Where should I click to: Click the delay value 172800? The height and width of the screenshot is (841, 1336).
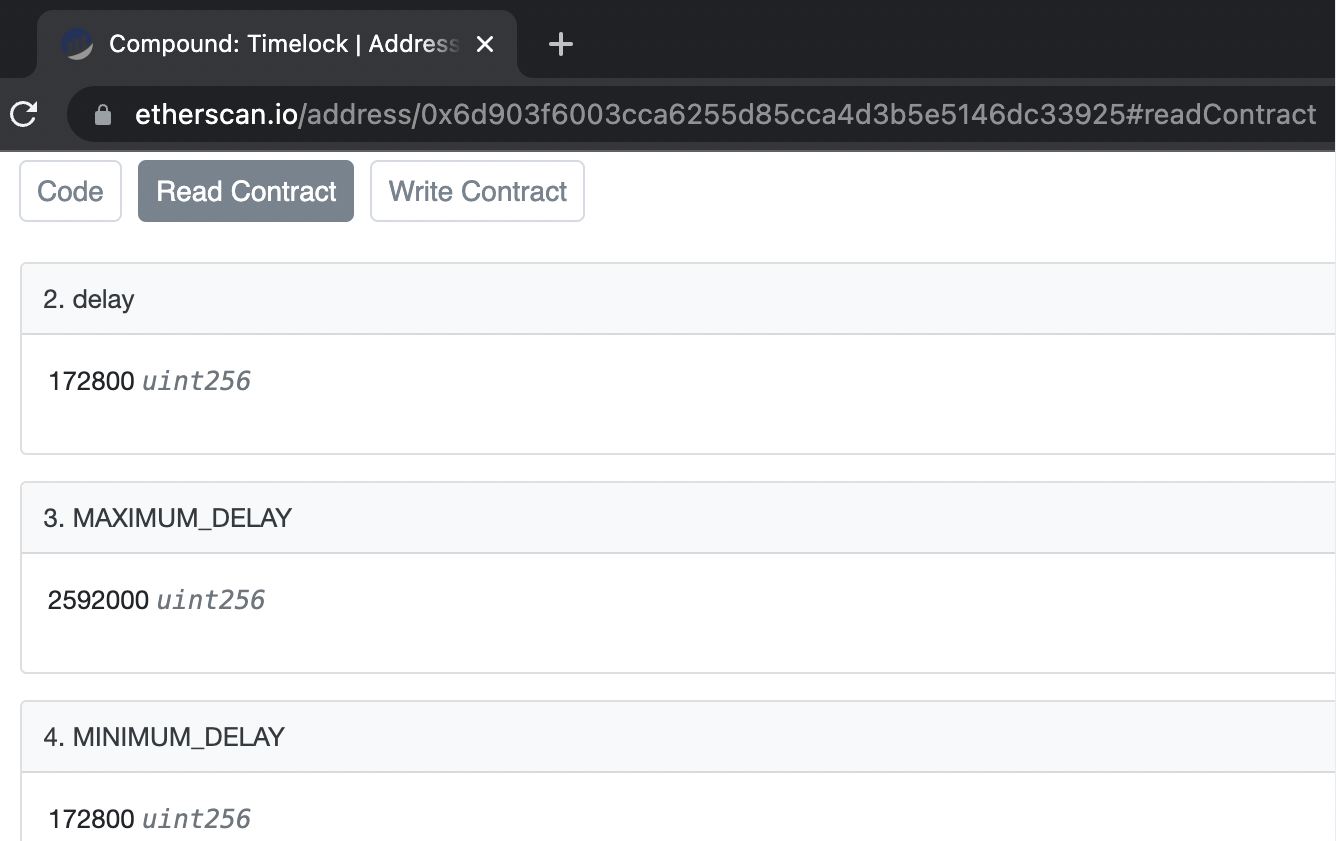91,381
